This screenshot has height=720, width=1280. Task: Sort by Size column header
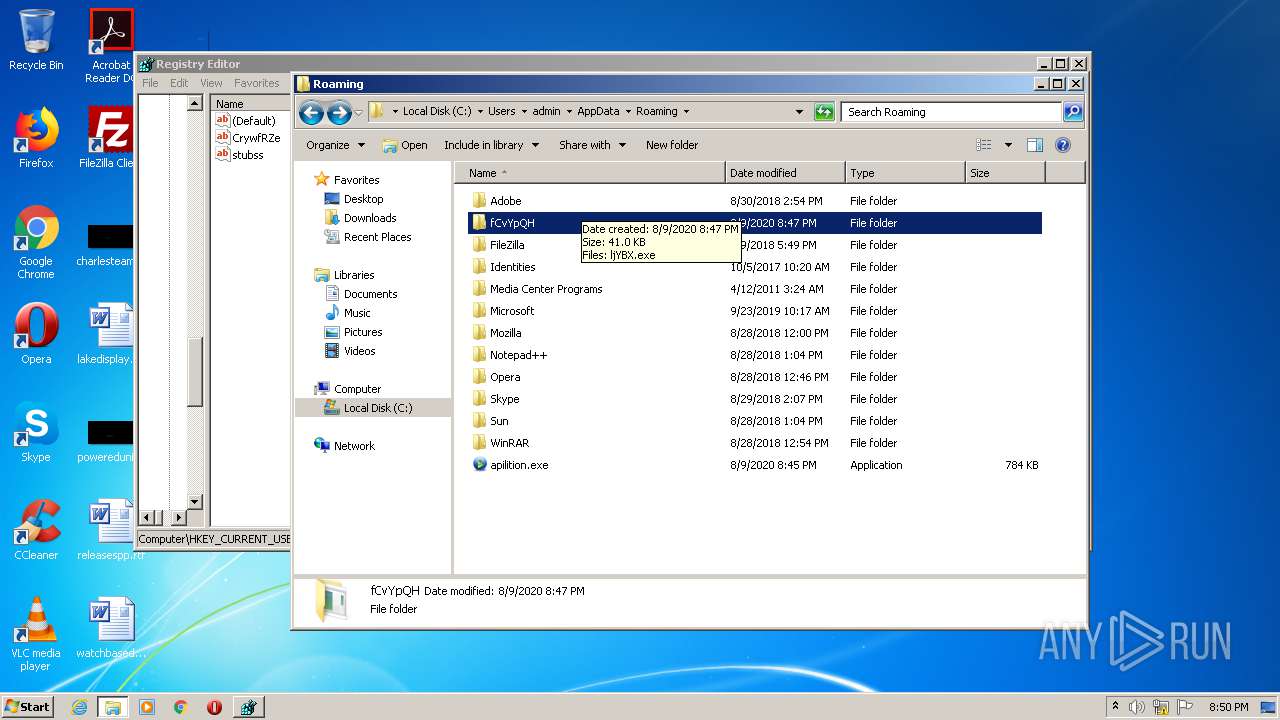tap(1005, 173)
